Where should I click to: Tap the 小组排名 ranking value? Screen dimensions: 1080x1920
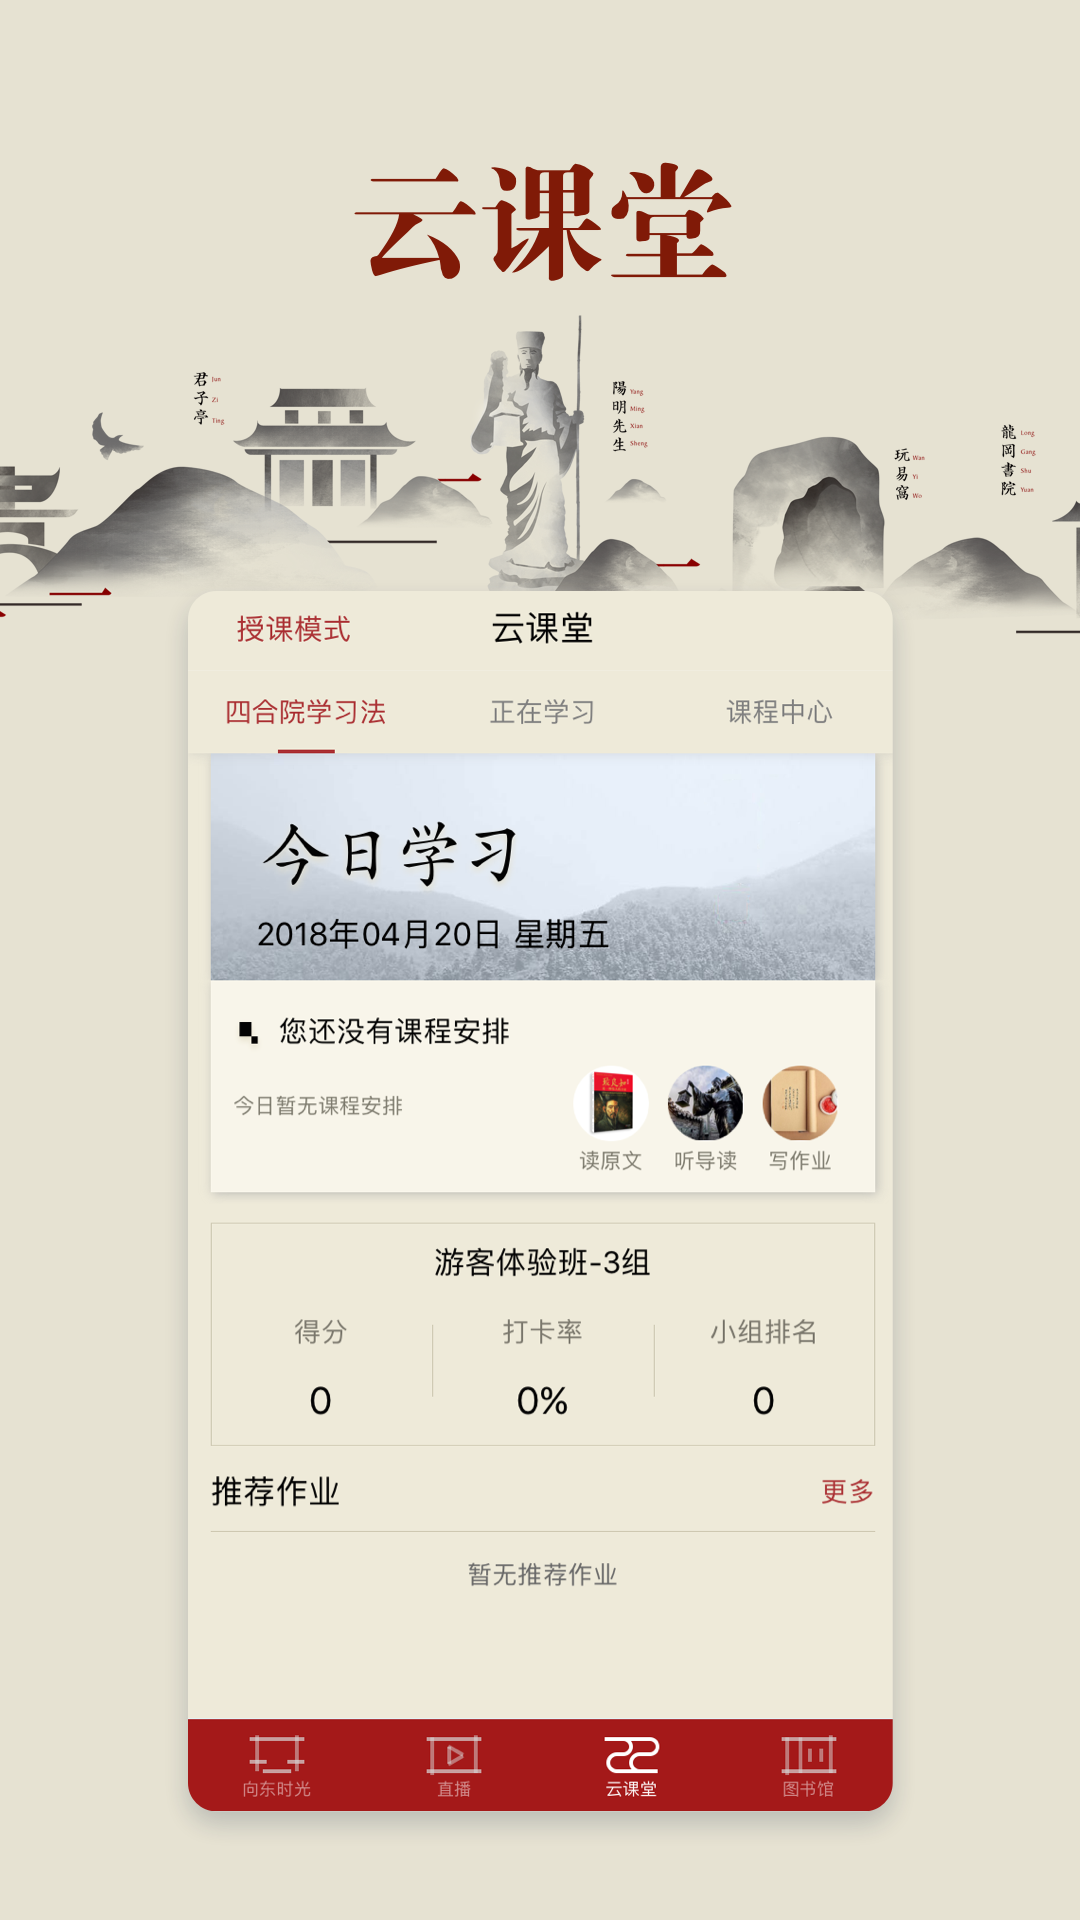click(763, 1401)
